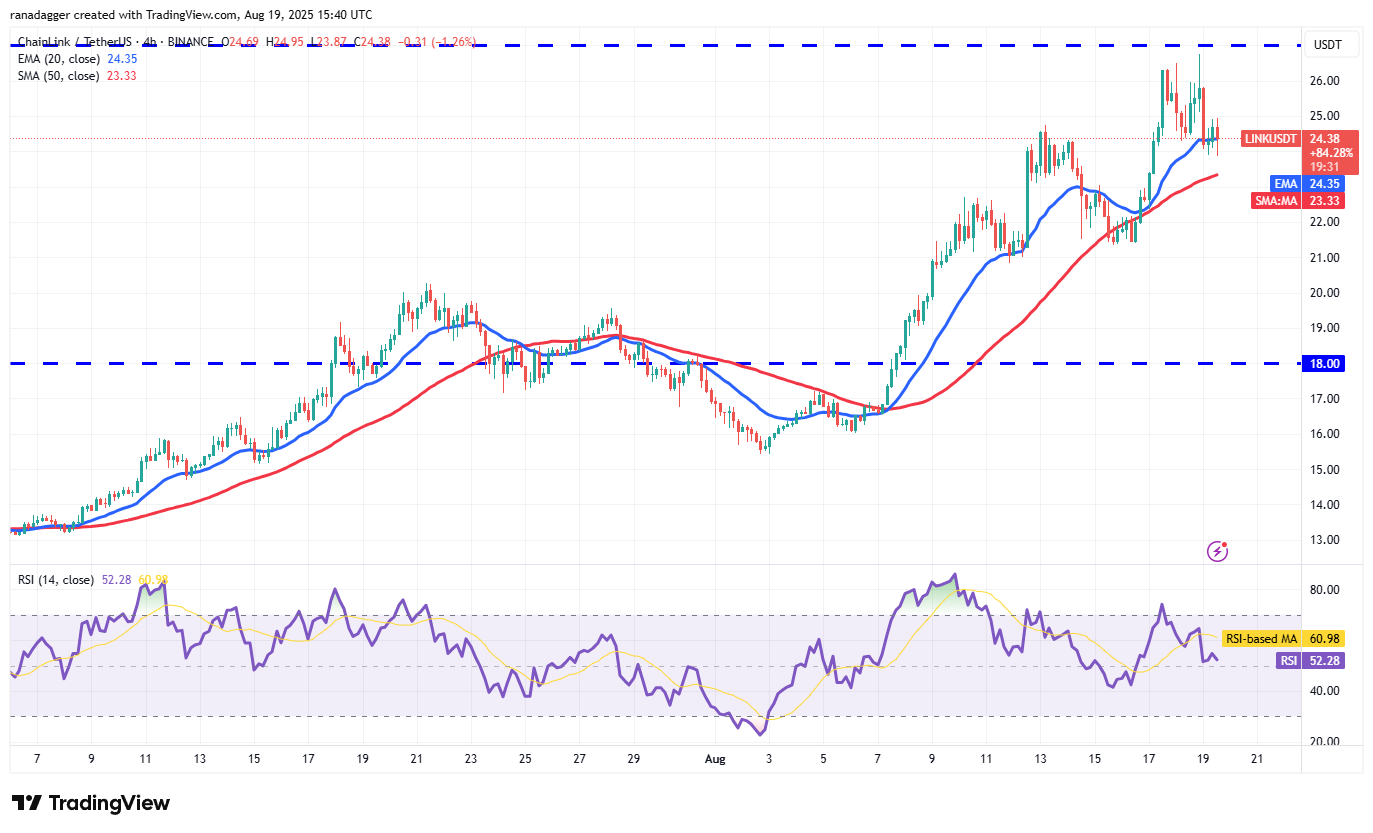Click date 21 at the time axis right end
The image size is (1373, 833).
pos(1257,759)
